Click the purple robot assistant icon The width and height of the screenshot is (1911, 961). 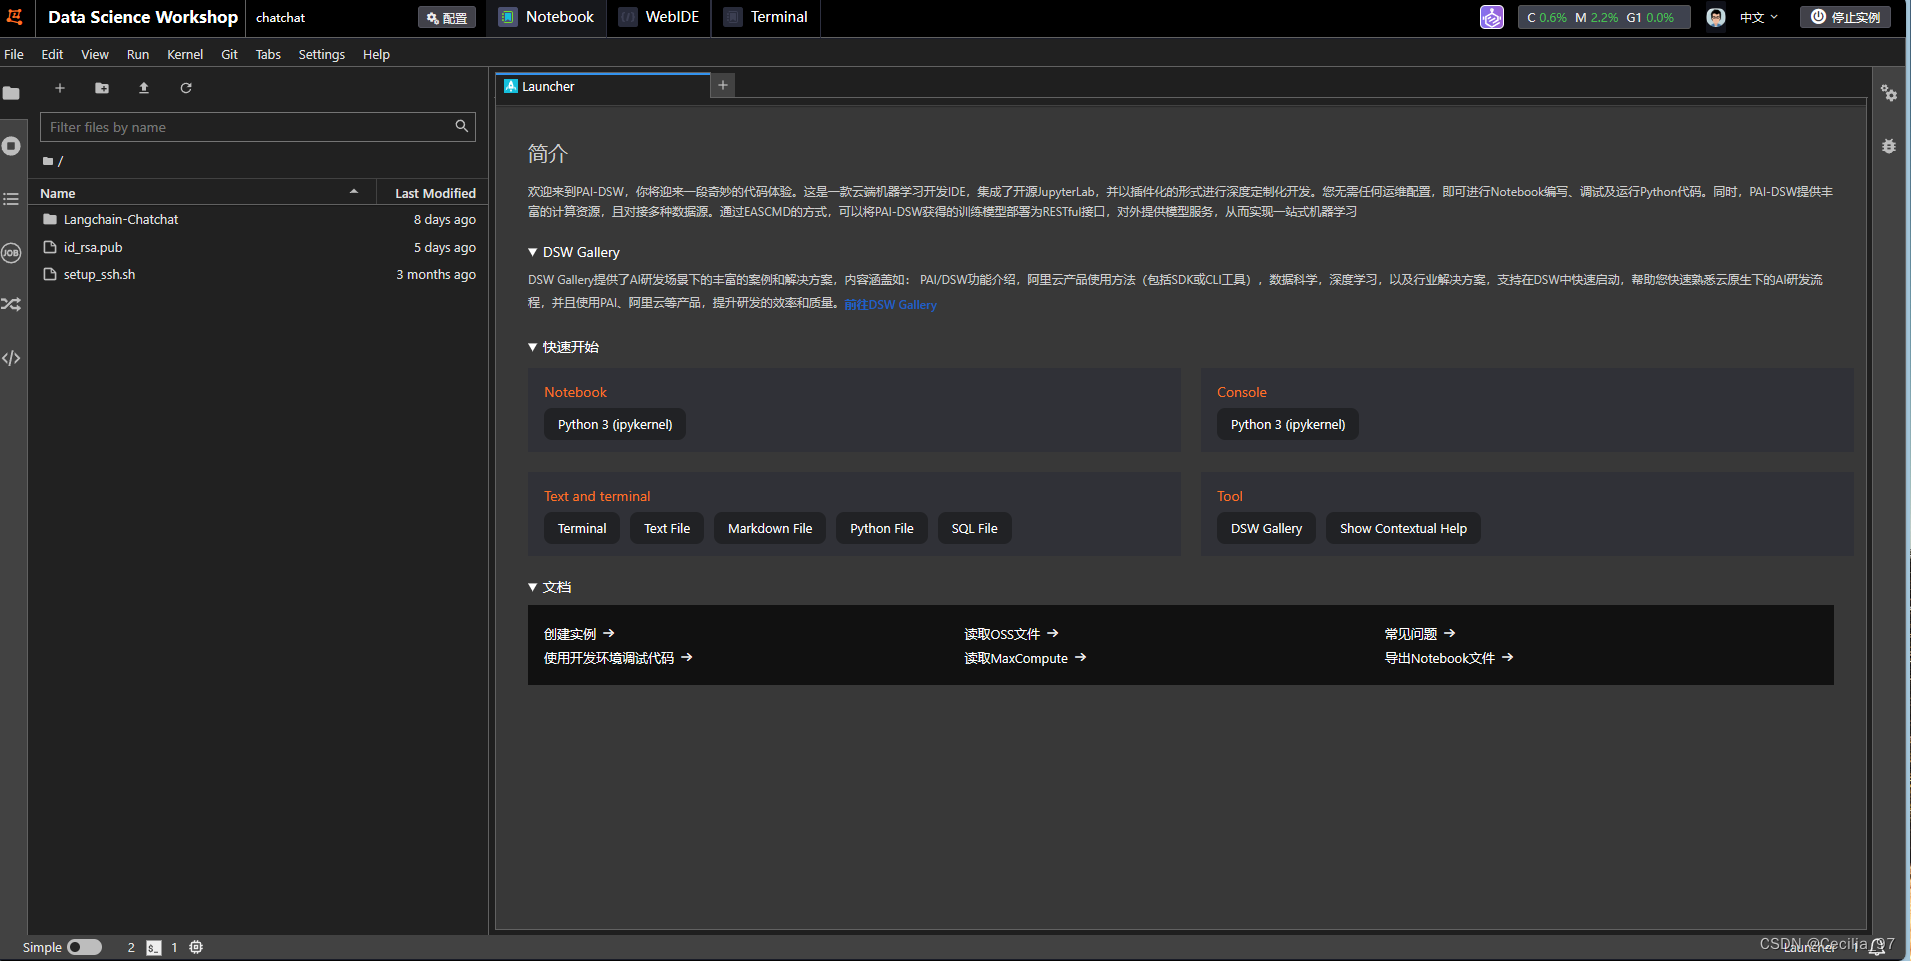pyautogui.click(x=1492, y=17)
